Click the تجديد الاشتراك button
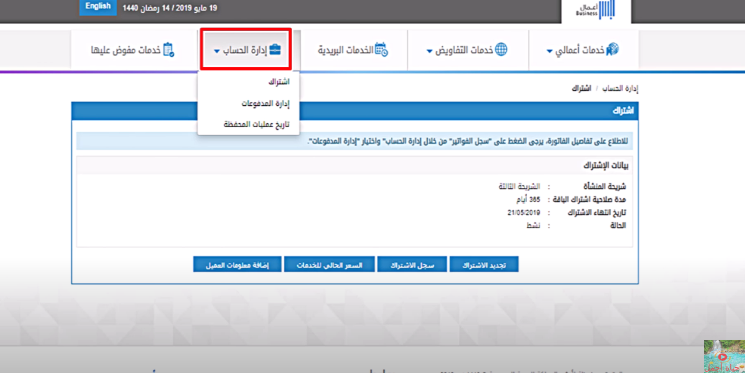The height and width of the screenshot is (373, 745). coord(484,265)
